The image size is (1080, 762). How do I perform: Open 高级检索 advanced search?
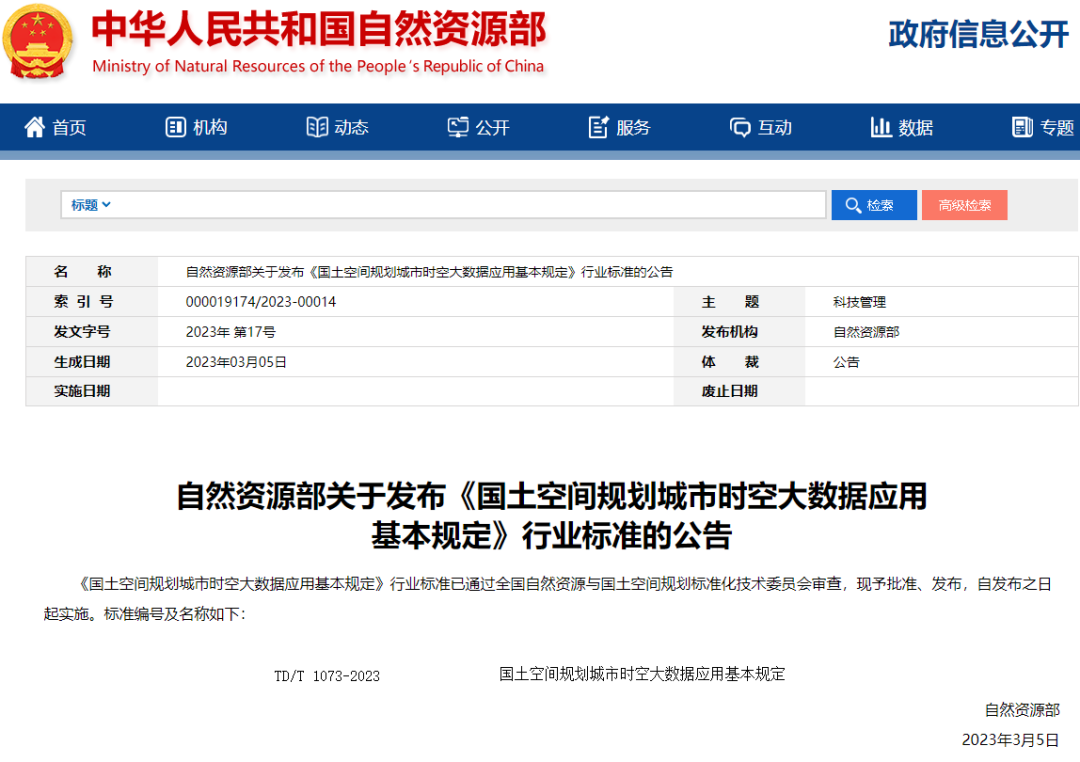tap(964, 205)
